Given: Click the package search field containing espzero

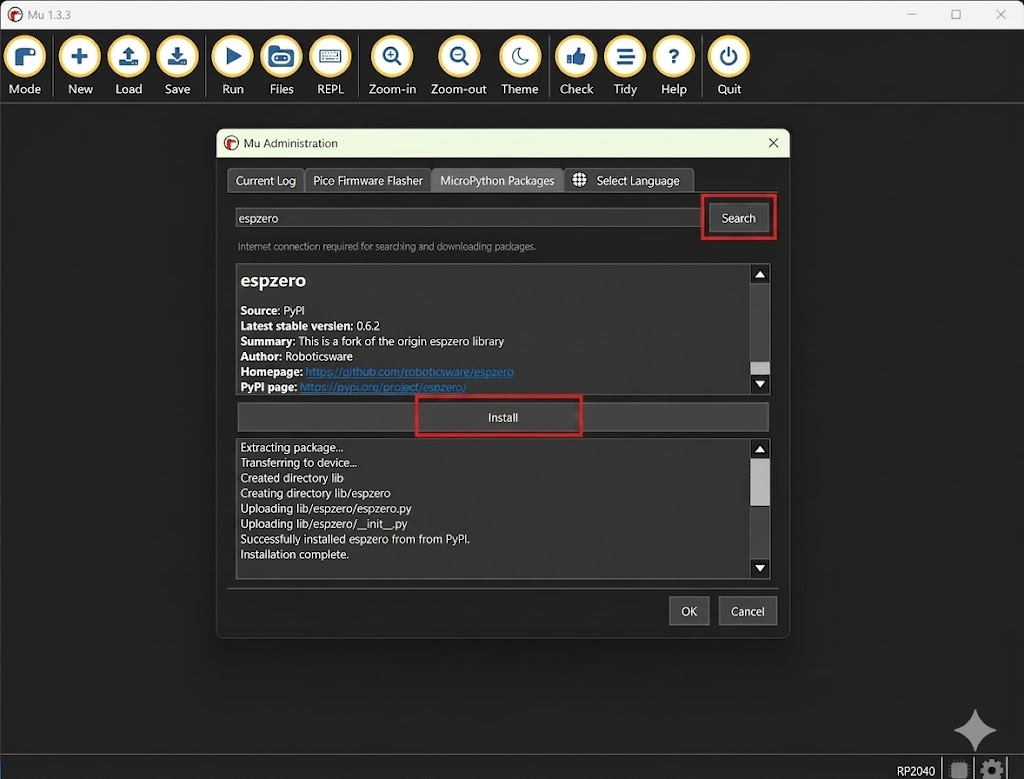Looking at the screenshot, I should point(468,218).
